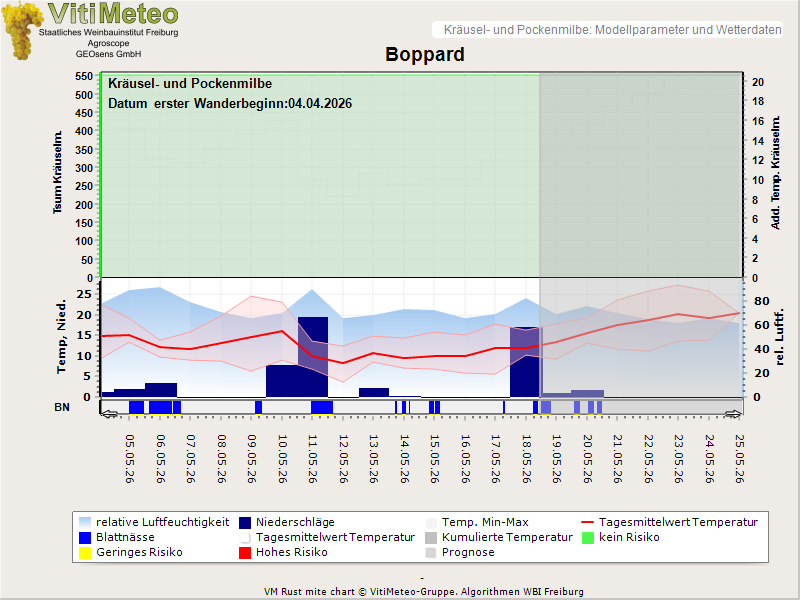Click the precipitation bar on 10.05.26
Image resolution: width=800 pixels, height=600 pixels.
(x=282, y=381)
